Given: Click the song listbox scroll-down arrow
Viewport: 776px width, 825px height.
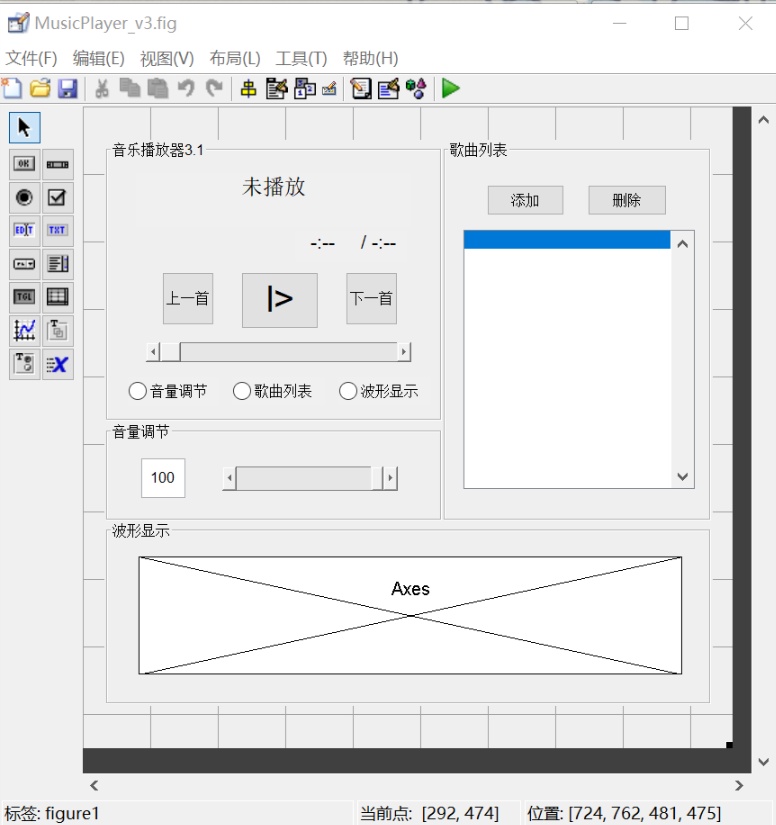Looking at the screenshot, I should (682, 477).
